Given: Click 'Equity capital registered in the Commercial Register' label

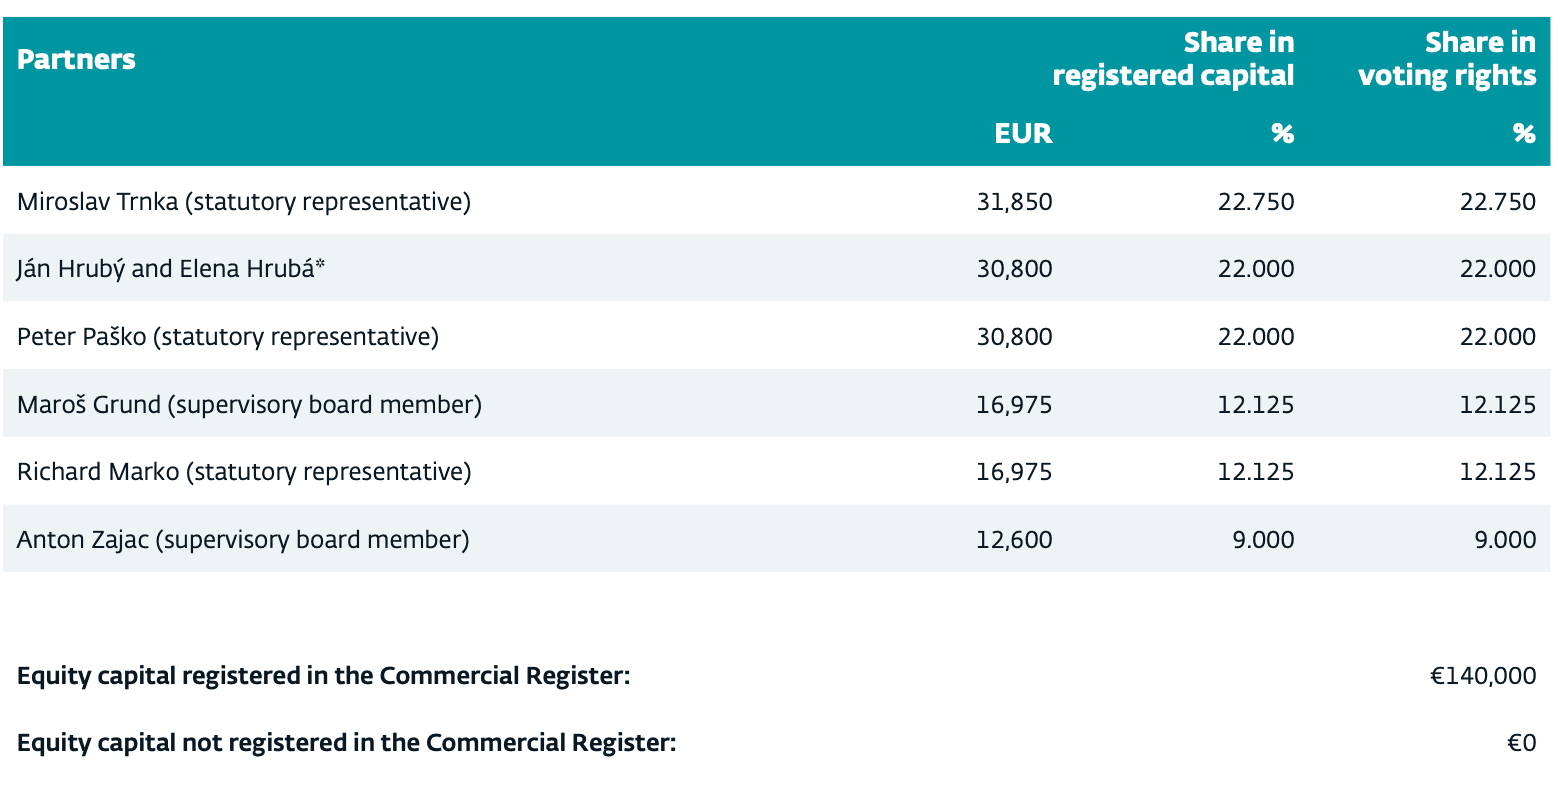Looking at the screenshot, I should [323, 676].
